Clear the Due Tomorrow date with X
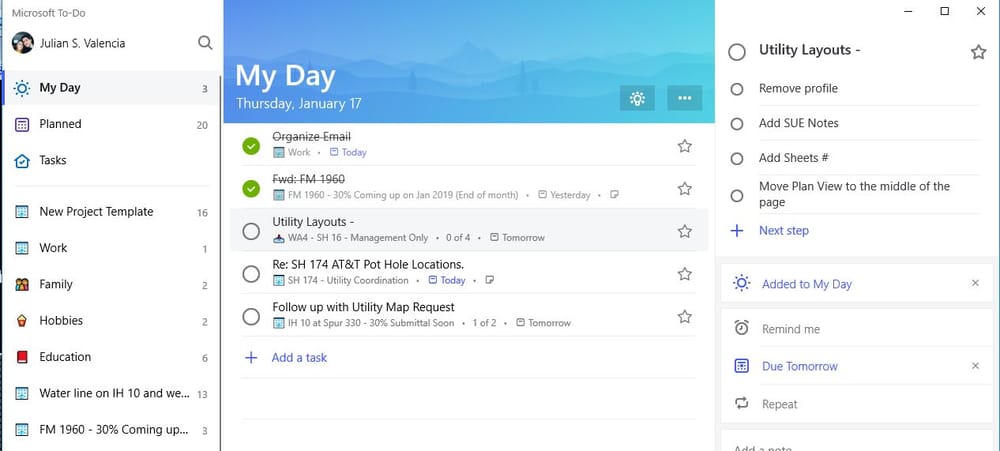The height and width of the screenshot is (451, 1000). click(975, 366)
